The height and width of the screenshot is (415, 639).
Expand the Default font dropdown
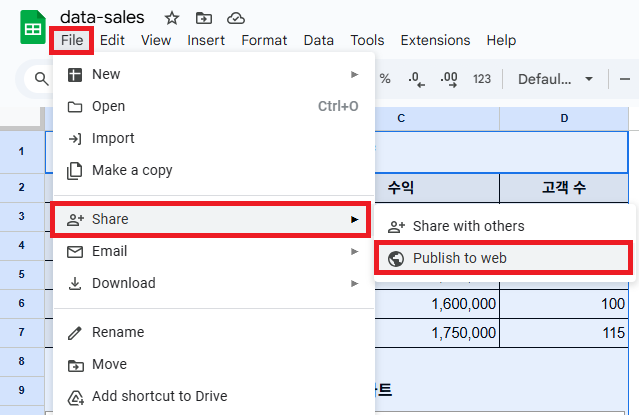click(555, 79)
